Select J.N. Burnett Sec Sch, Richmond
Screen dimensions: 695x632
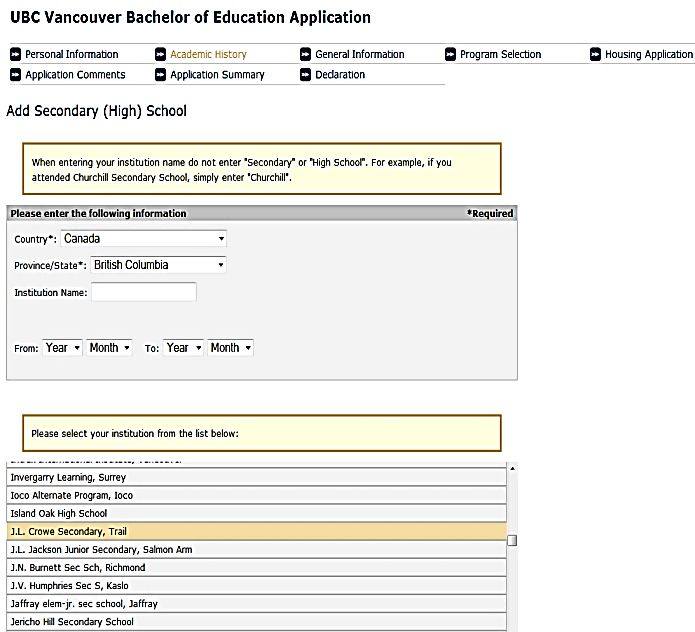click(x=257, y=568)
